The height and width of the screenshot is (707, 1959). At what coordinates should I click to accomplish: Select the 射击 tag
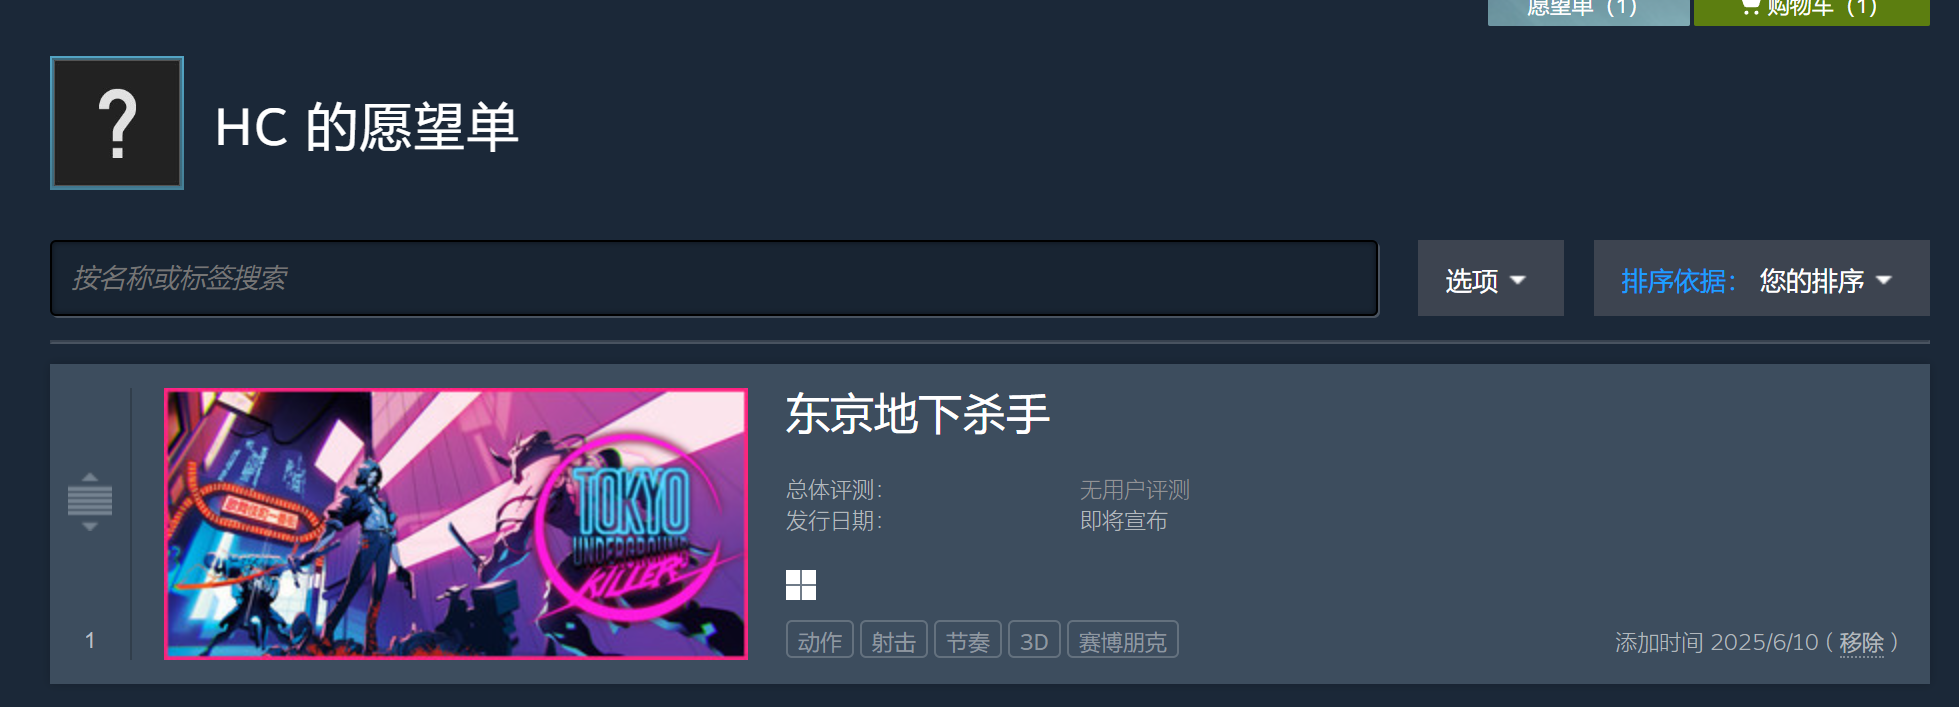(893, 641)
